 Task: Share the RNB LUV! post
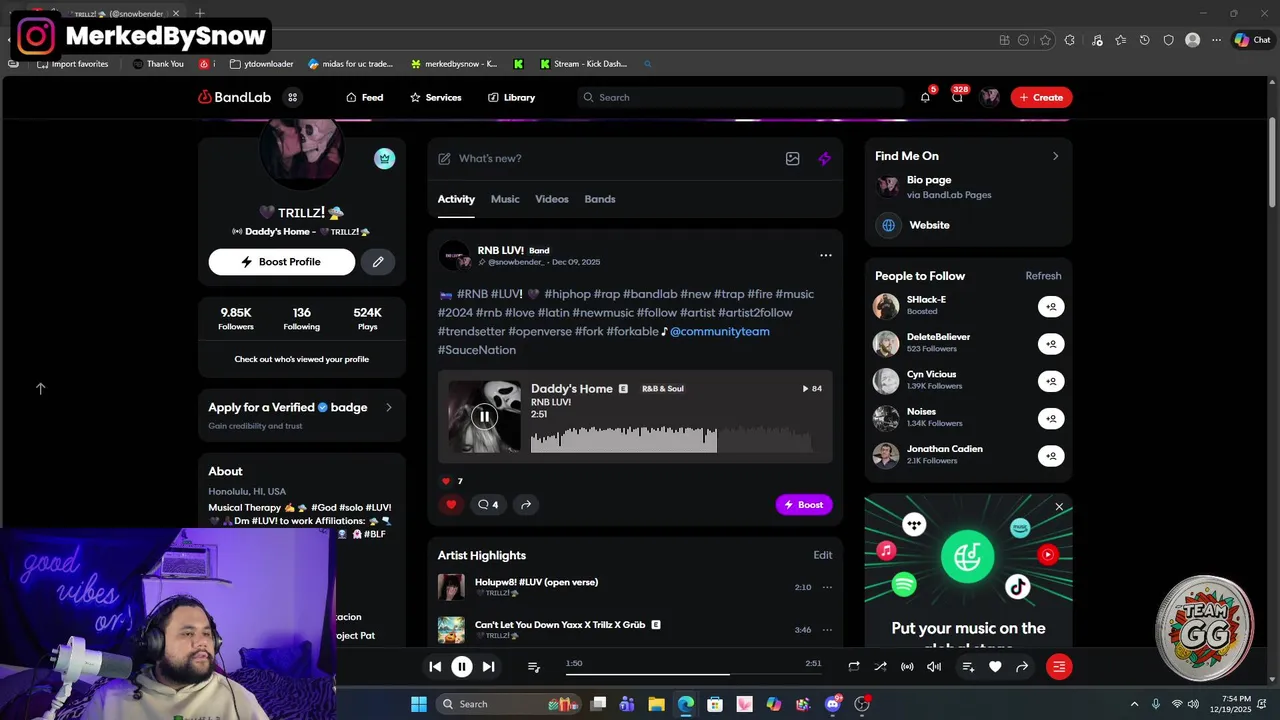526,505
